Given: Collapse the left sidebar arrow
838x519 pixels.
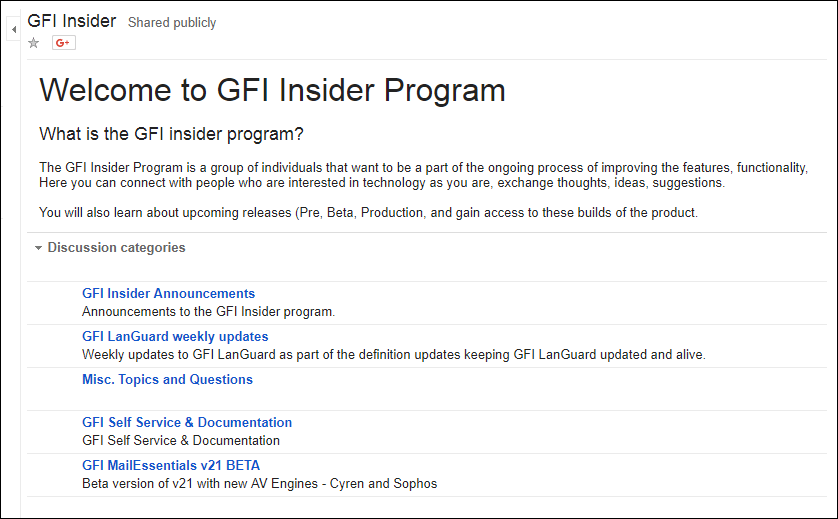Looking at the screenshot, I should (14, 29).
